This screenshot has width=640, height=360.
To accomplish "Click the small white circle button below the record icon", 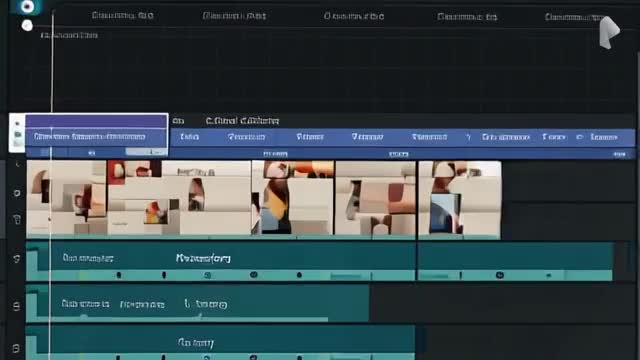I will 27,26.
